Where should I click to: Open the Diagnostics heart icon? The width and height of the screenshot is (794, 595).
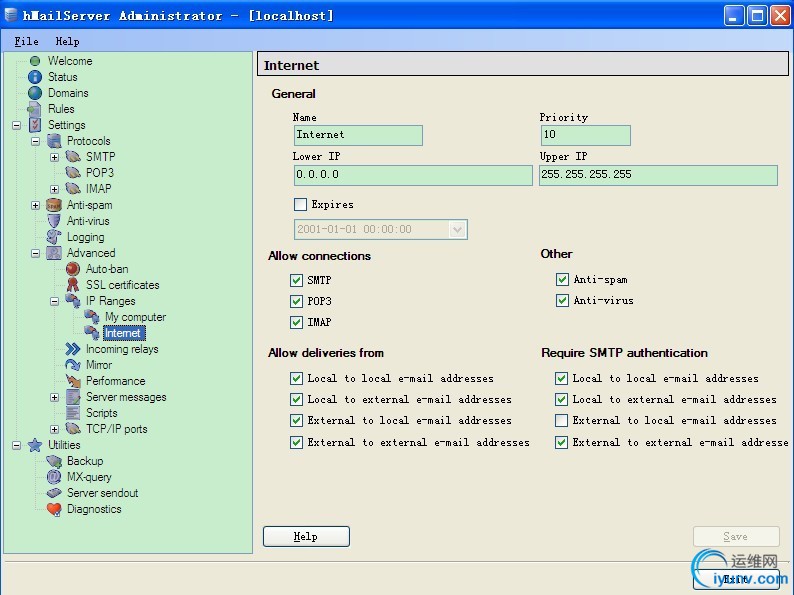(x=54, y=509)
